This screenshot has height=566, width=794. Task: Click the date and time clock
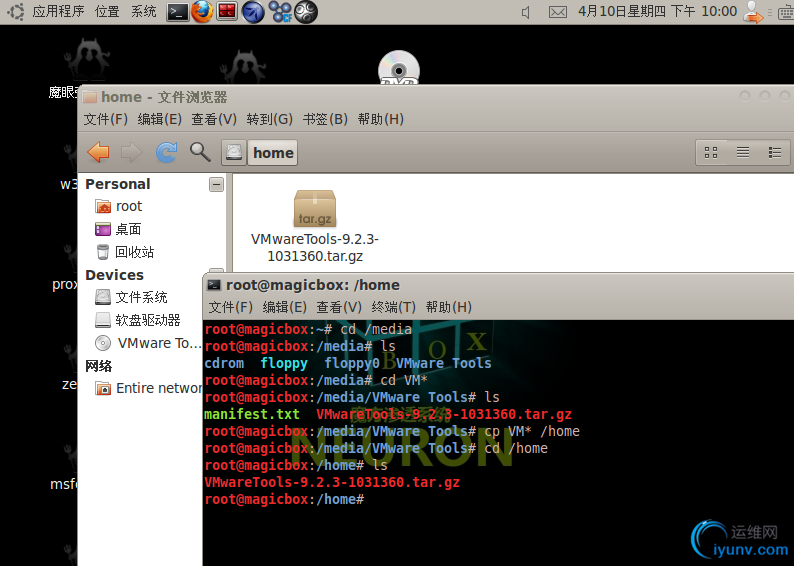coord(657,11)
